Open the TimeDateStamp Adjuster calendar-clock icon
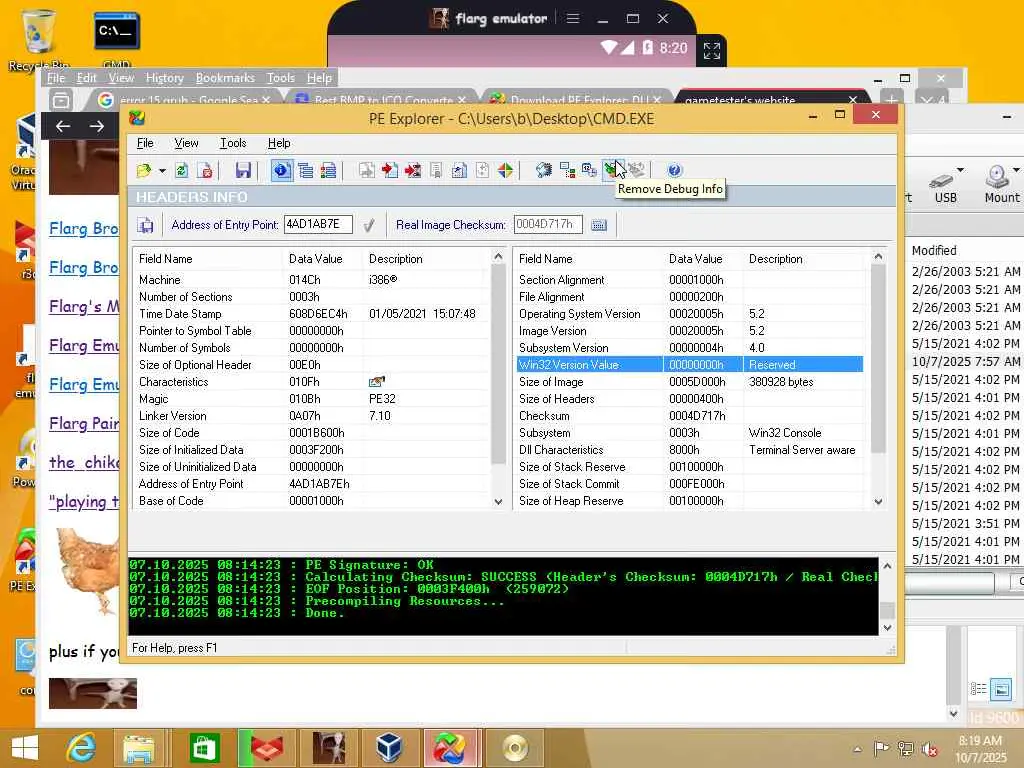 pos(589,170)
